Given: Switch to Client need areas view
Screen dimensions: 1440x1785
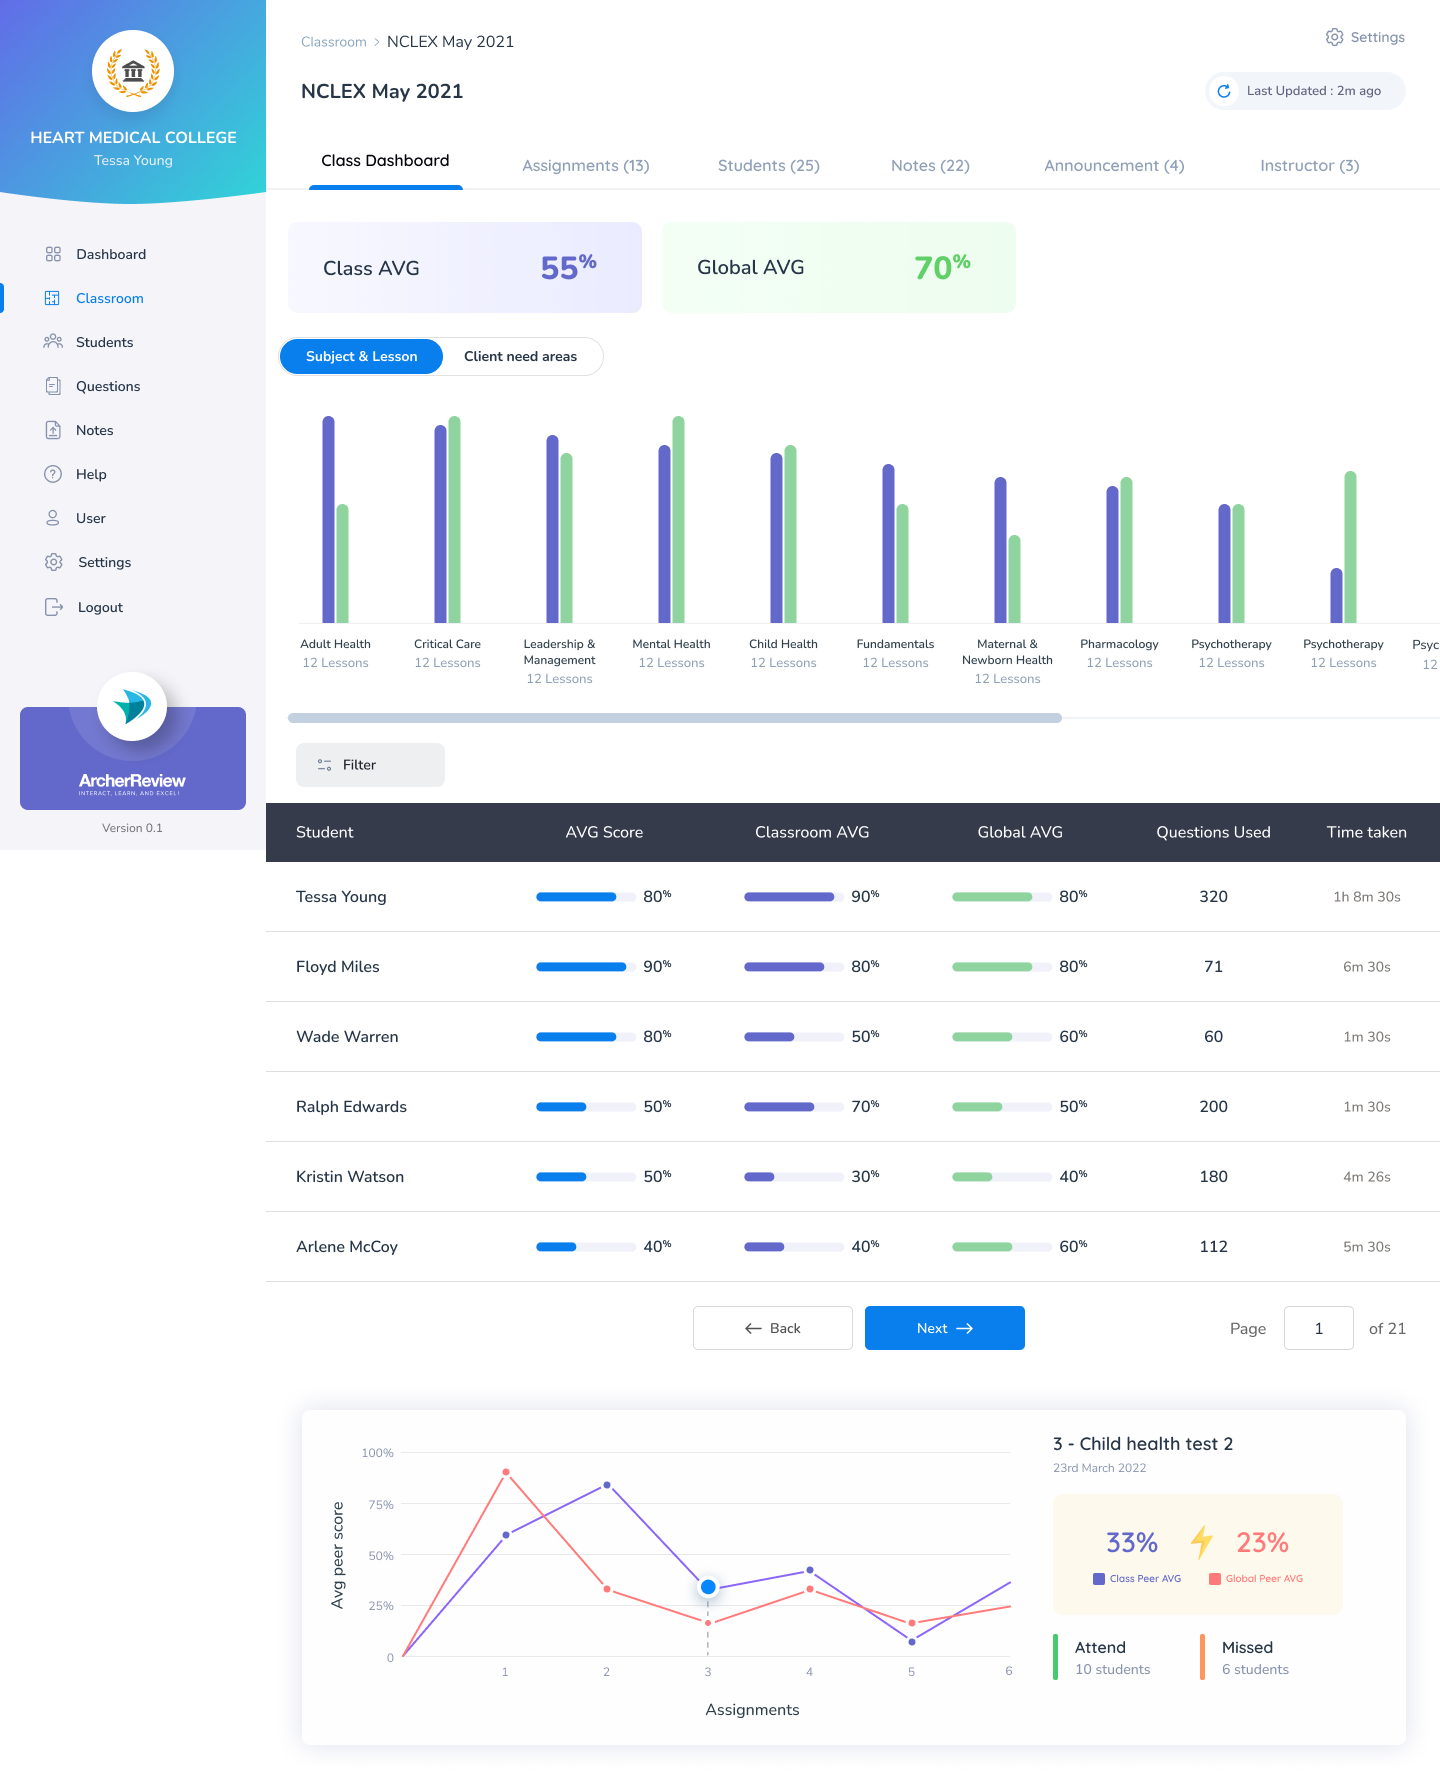Looking at the screenshot, I should coord(520,357).
